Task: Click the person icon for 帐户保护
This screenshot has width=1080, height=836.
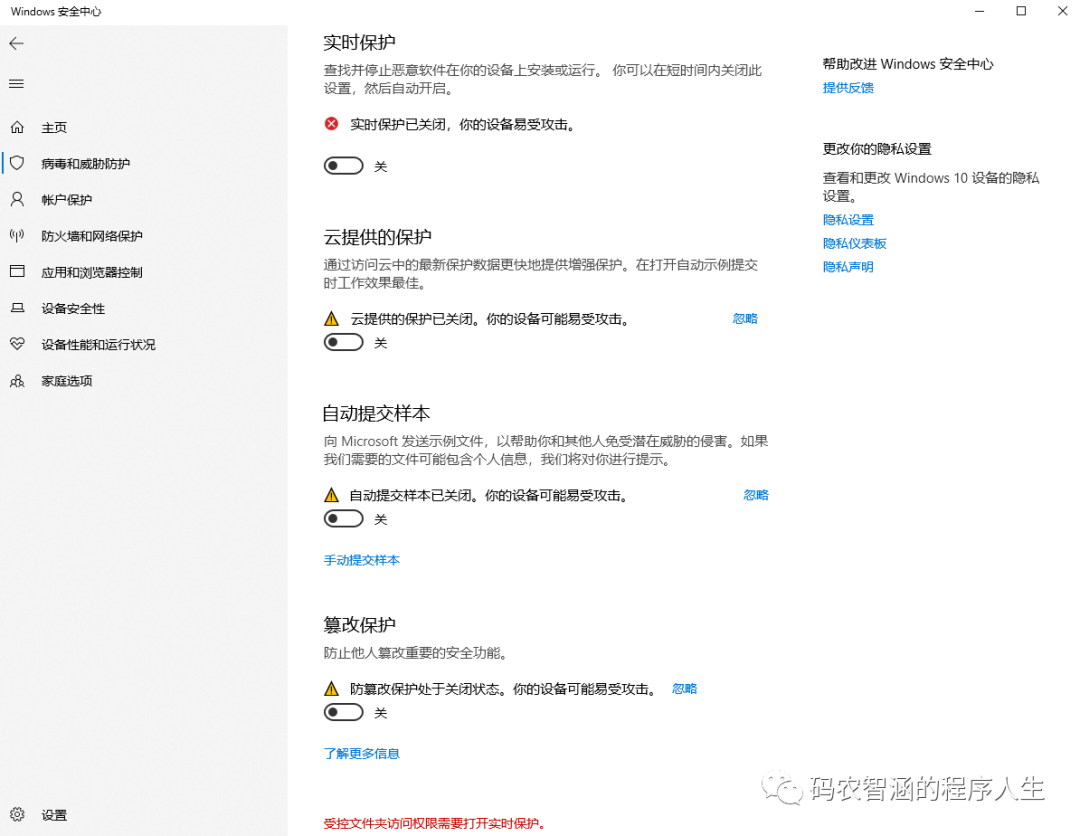Action: point(17,200)
